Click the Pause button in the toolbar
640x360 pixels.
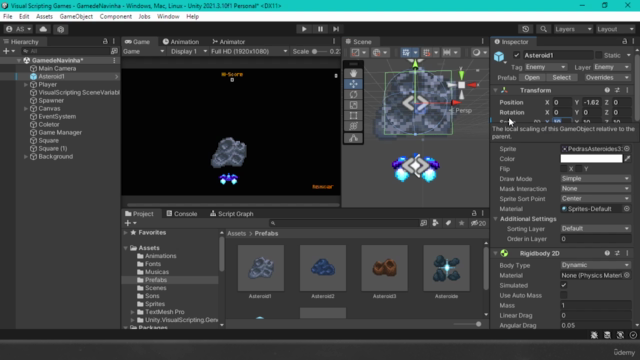pos(320,29)
